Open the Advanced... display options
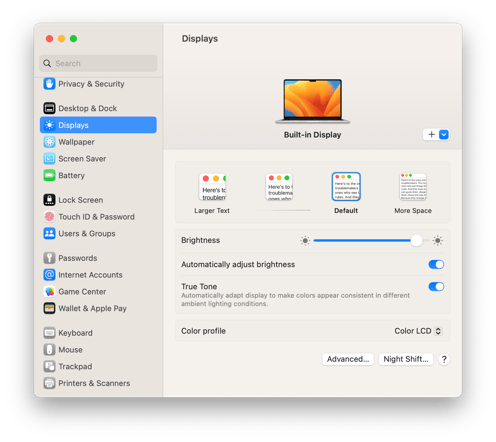Viewport: 496px width, 442px height. (x=348, y=359)
